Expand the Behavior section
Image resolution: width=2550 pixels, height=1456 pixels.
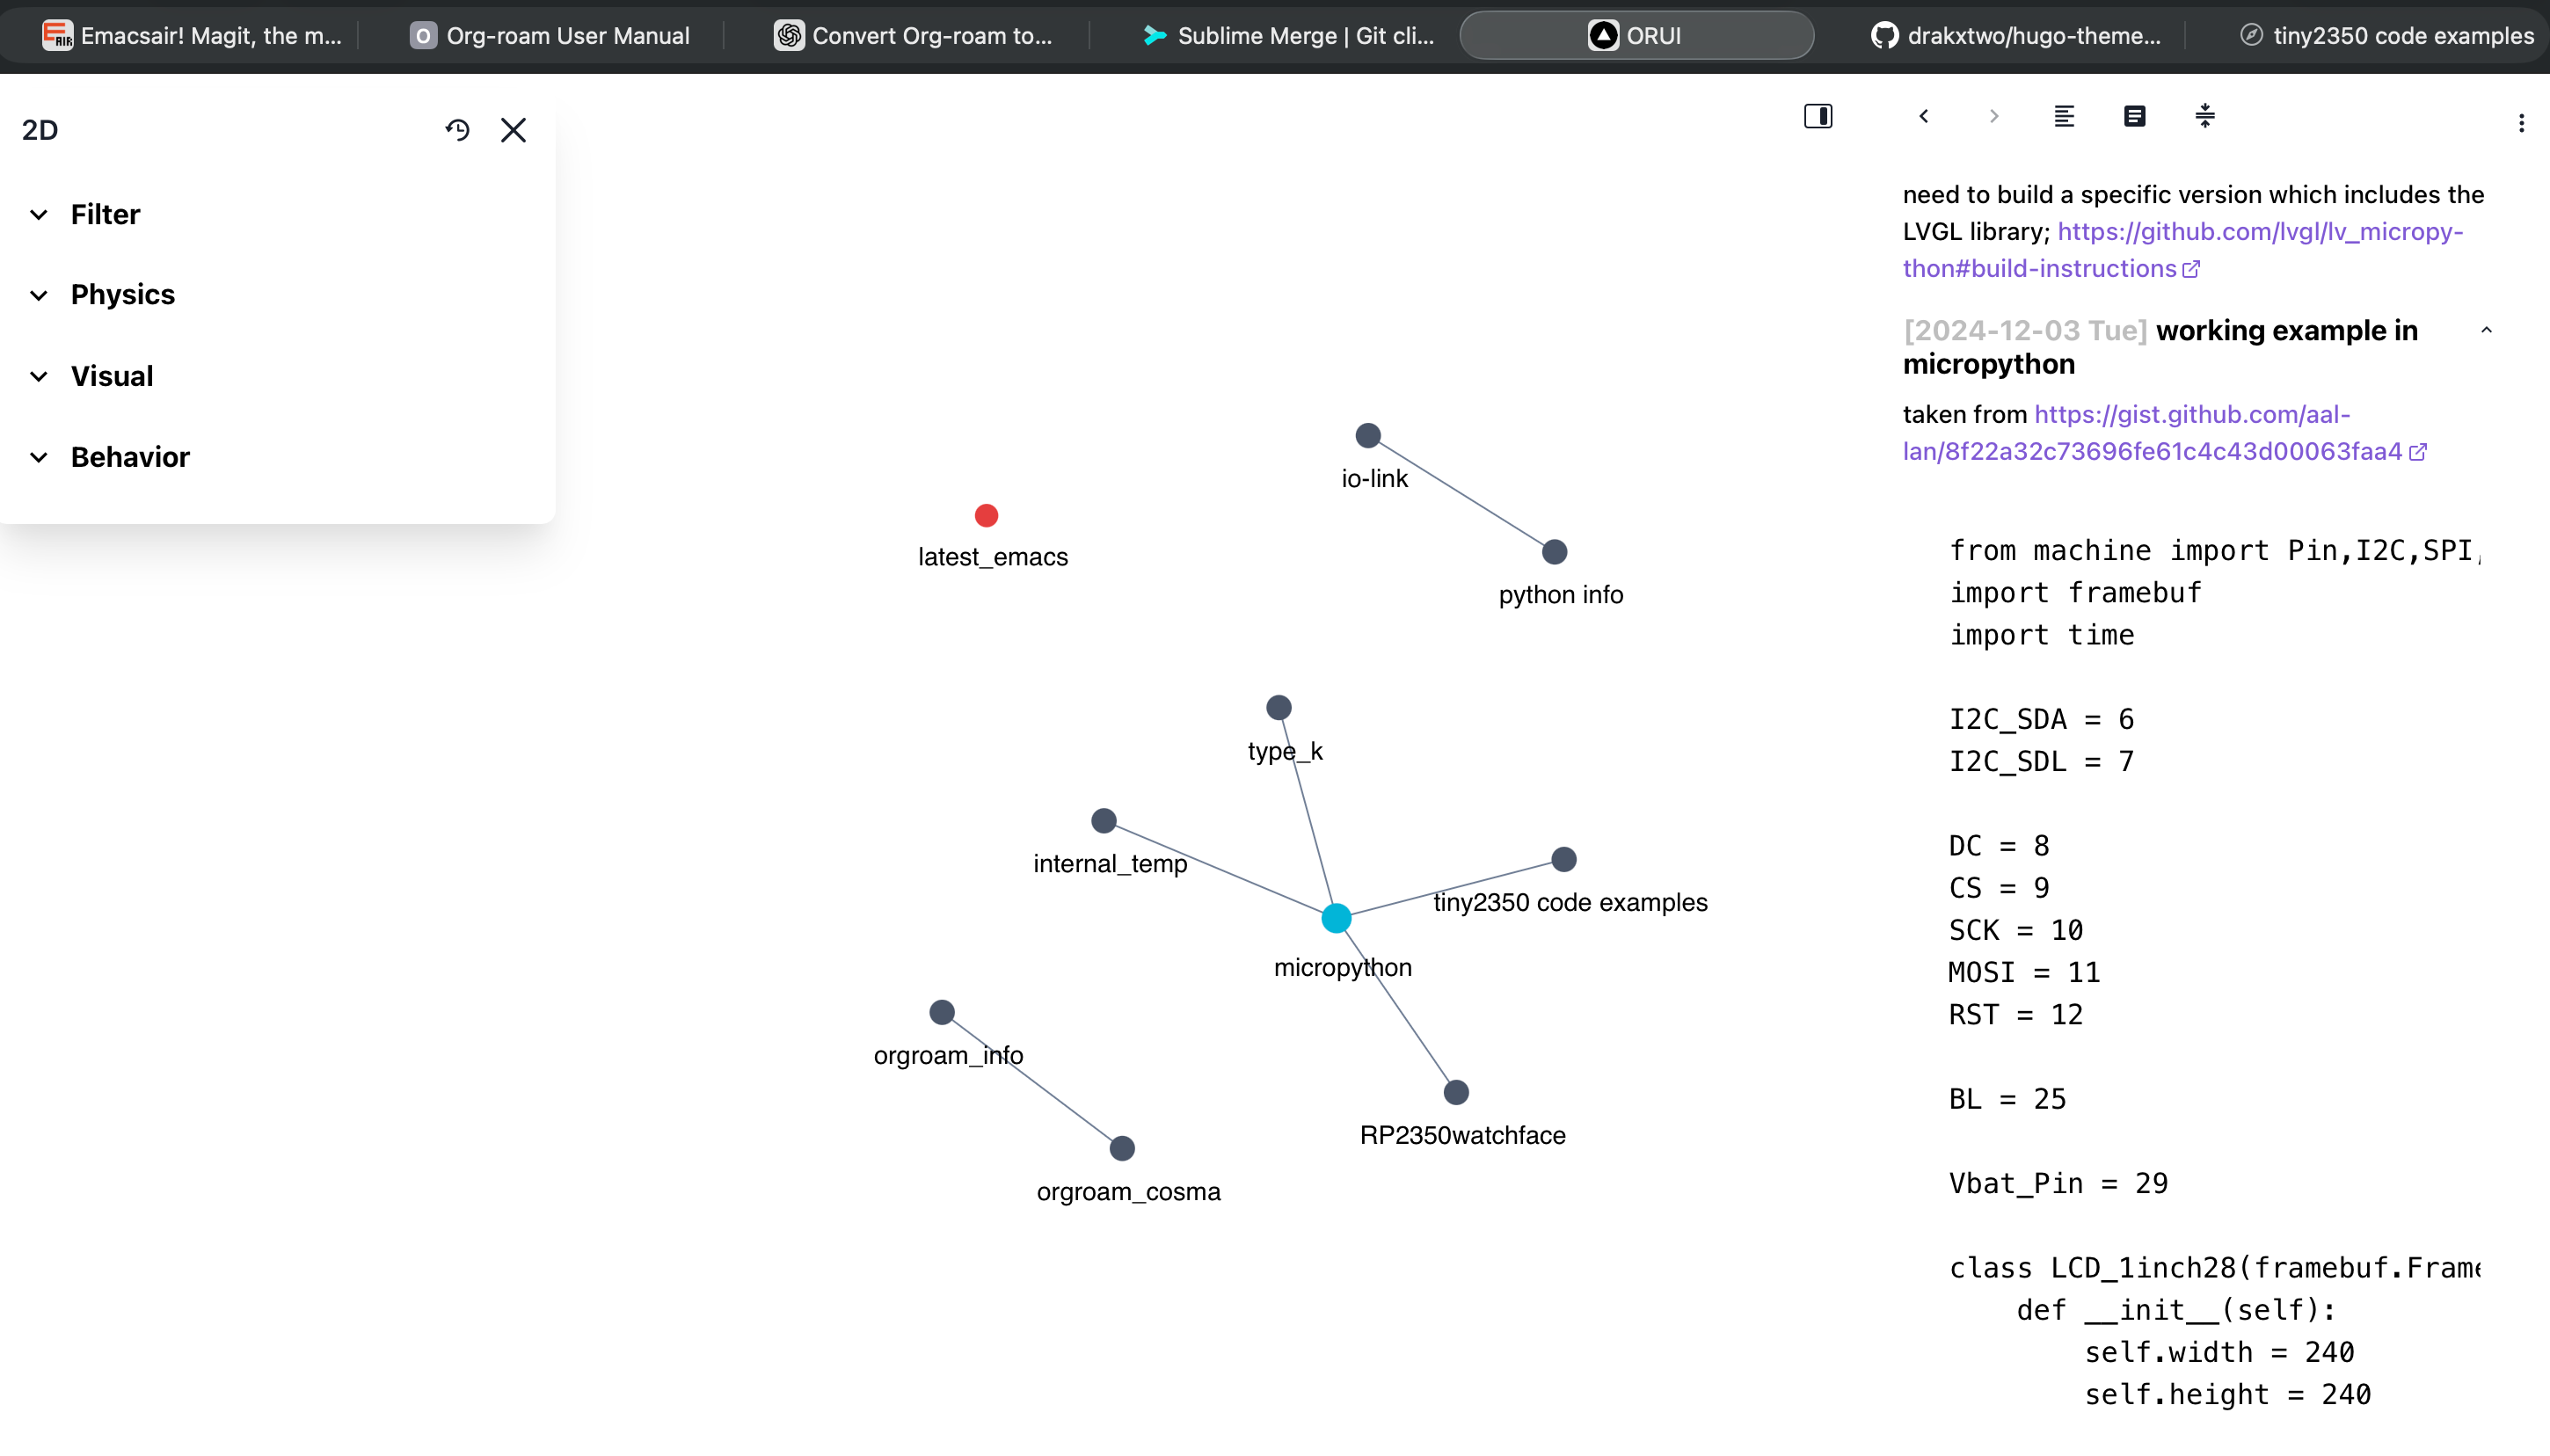(130, 457)
